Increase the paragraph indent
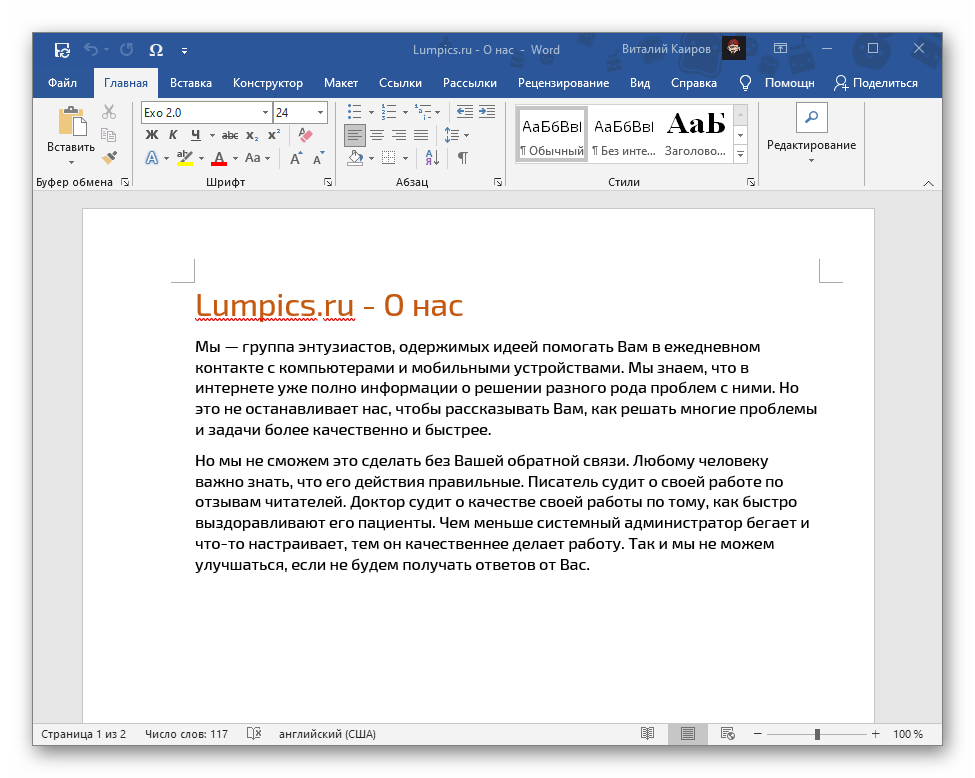The width and height of the screenshot is (975, 778). pos(487,112)
